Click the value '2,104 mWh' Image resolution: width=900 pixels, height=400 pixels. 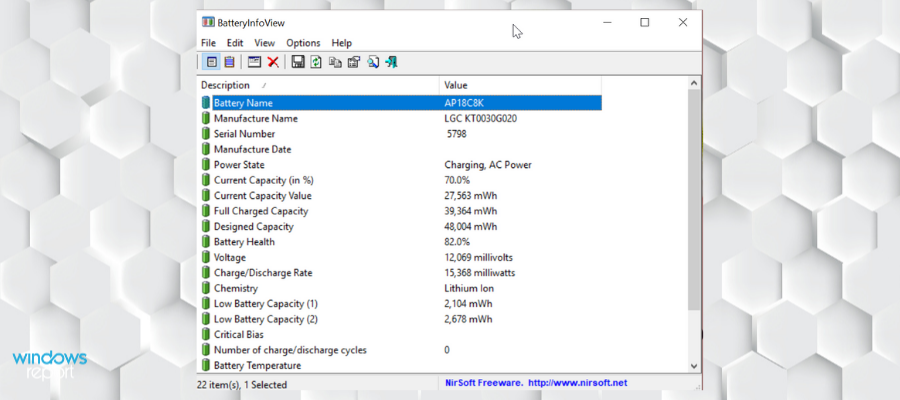point(468,304)
